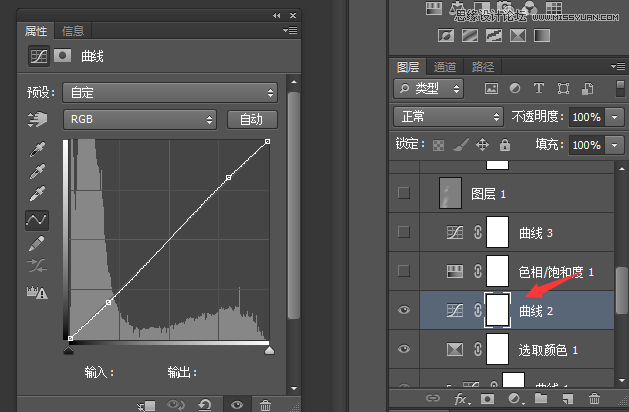Delete adjustment layer via Properties trash icon
Image resolution: width=629 pixels, height=412 pixels.
click(x=265, y=405)
